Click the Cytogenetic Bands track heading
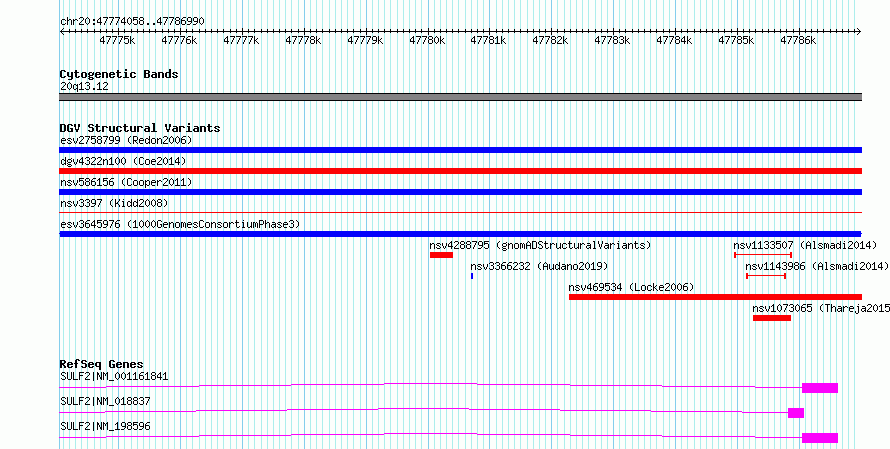The image size is (890, 449). (119, 74)
